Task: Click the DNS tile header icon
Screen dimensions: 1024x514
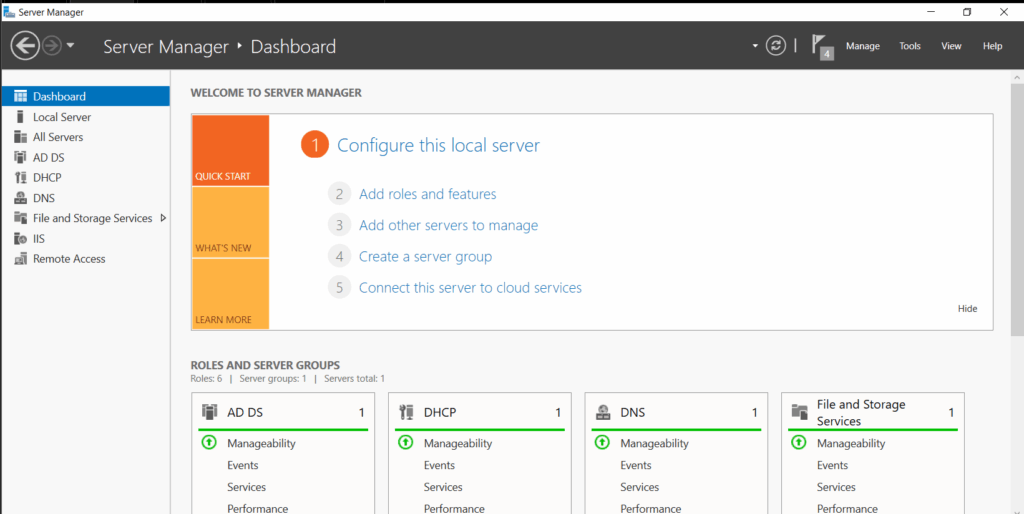Action: coord(603,412)
